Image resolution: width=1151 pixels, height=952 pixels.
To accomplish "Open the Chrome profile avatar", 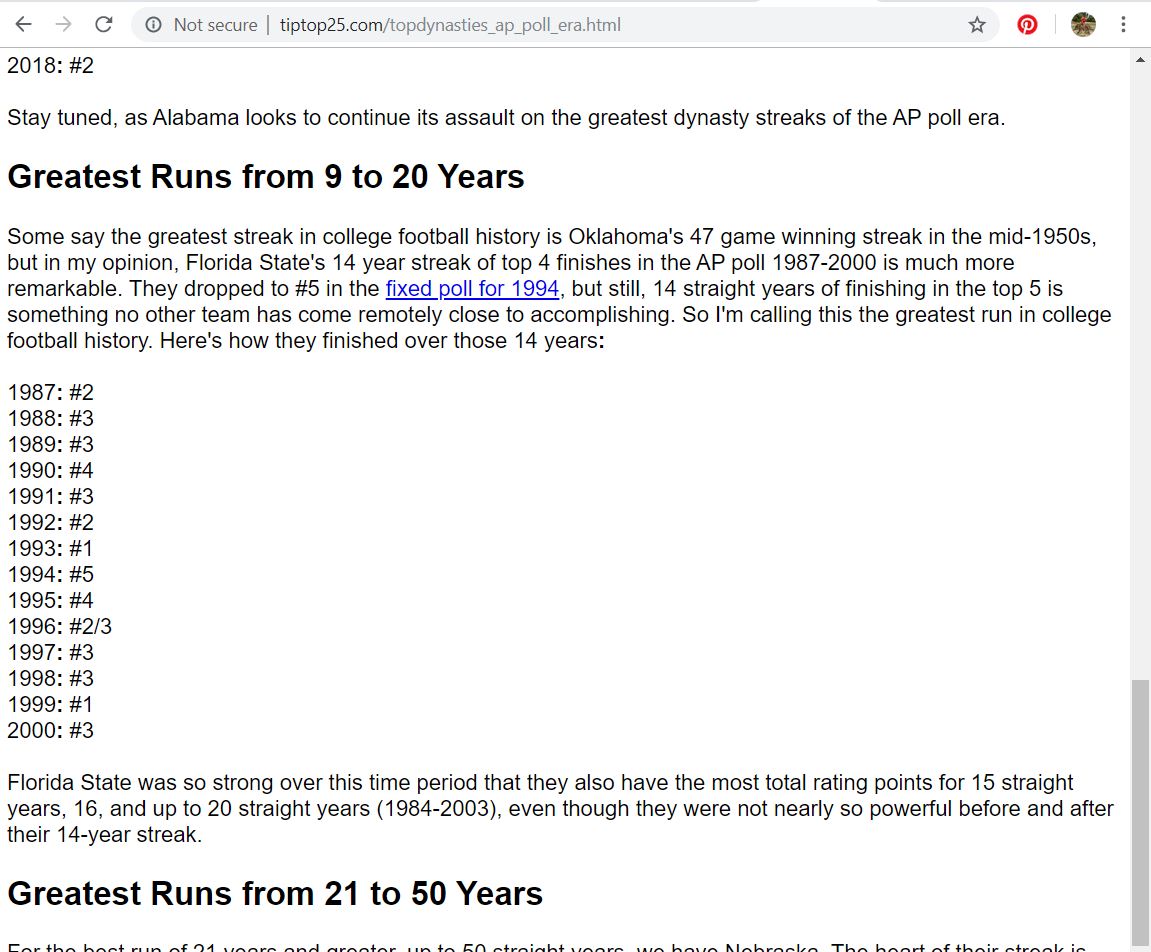I will coord(1083,25).
